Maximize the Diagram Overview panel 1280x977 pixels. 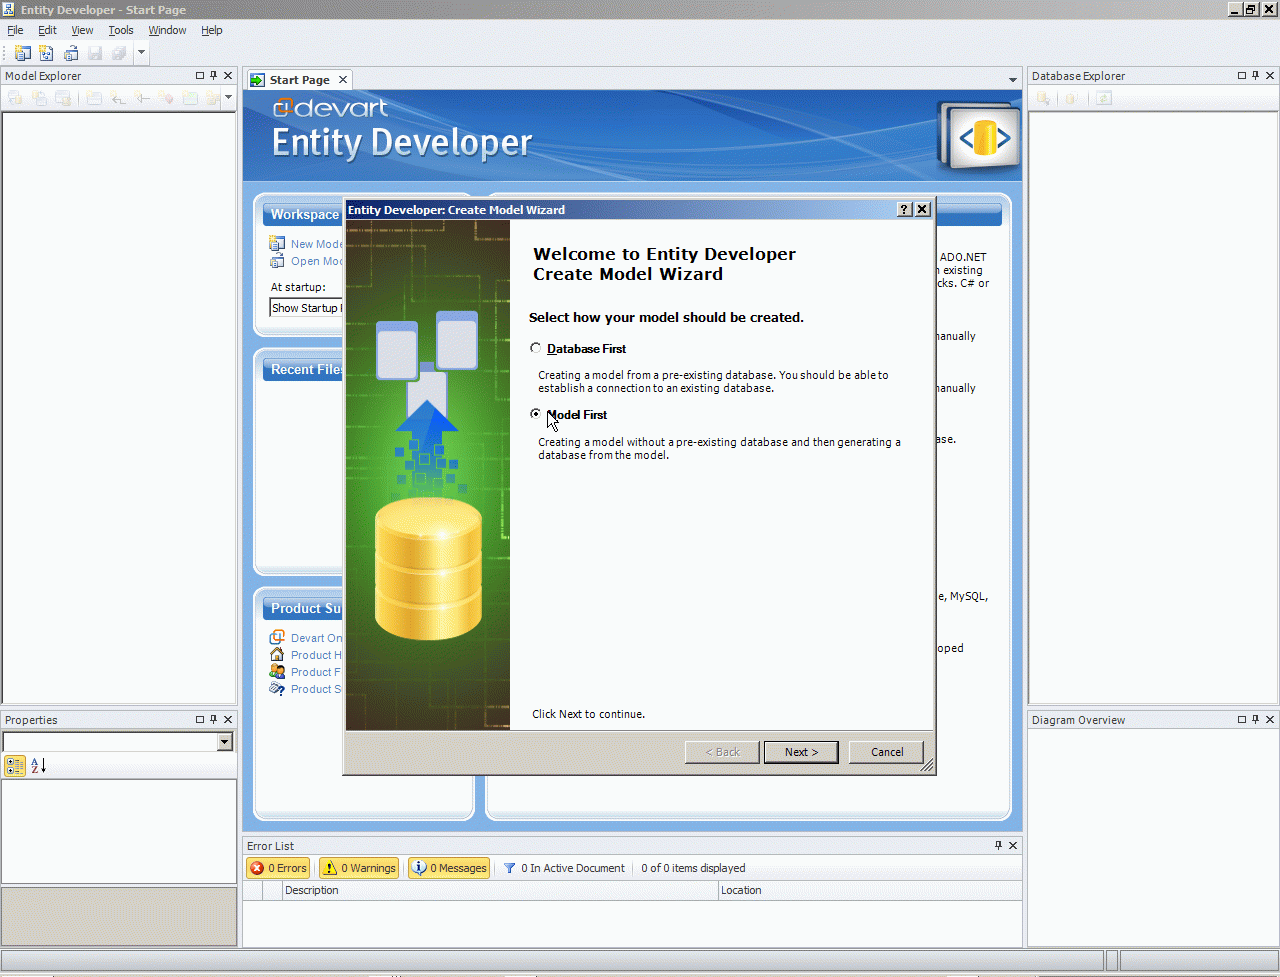1242,720
